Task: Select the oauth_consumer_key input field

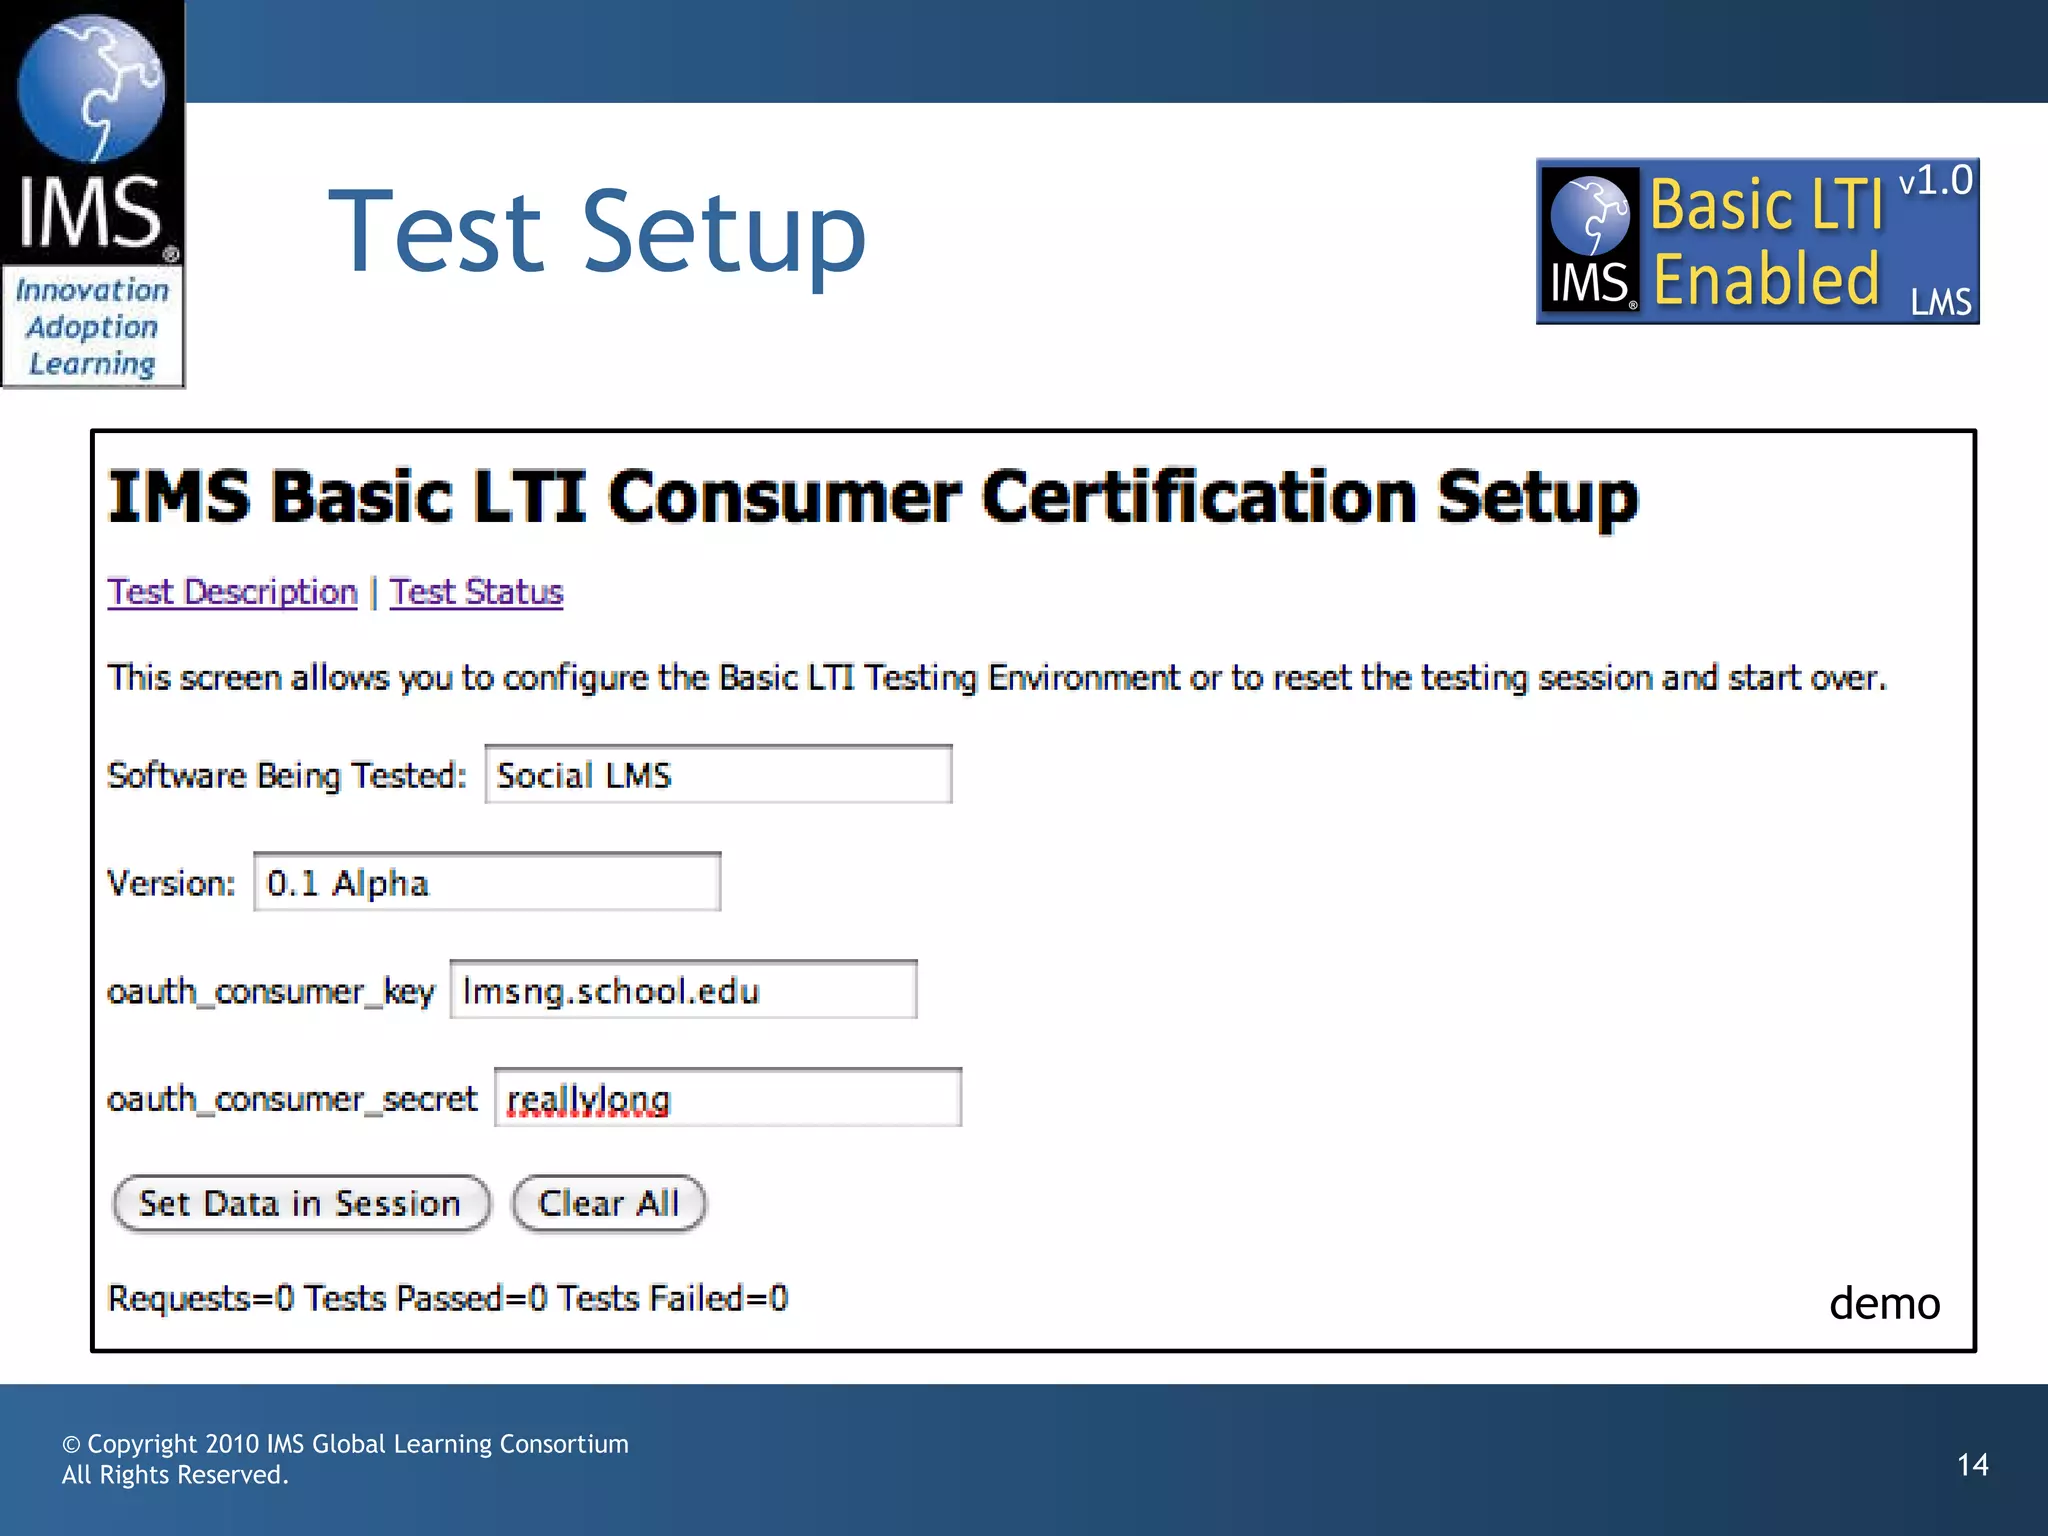Action: (x=683, y=990)
